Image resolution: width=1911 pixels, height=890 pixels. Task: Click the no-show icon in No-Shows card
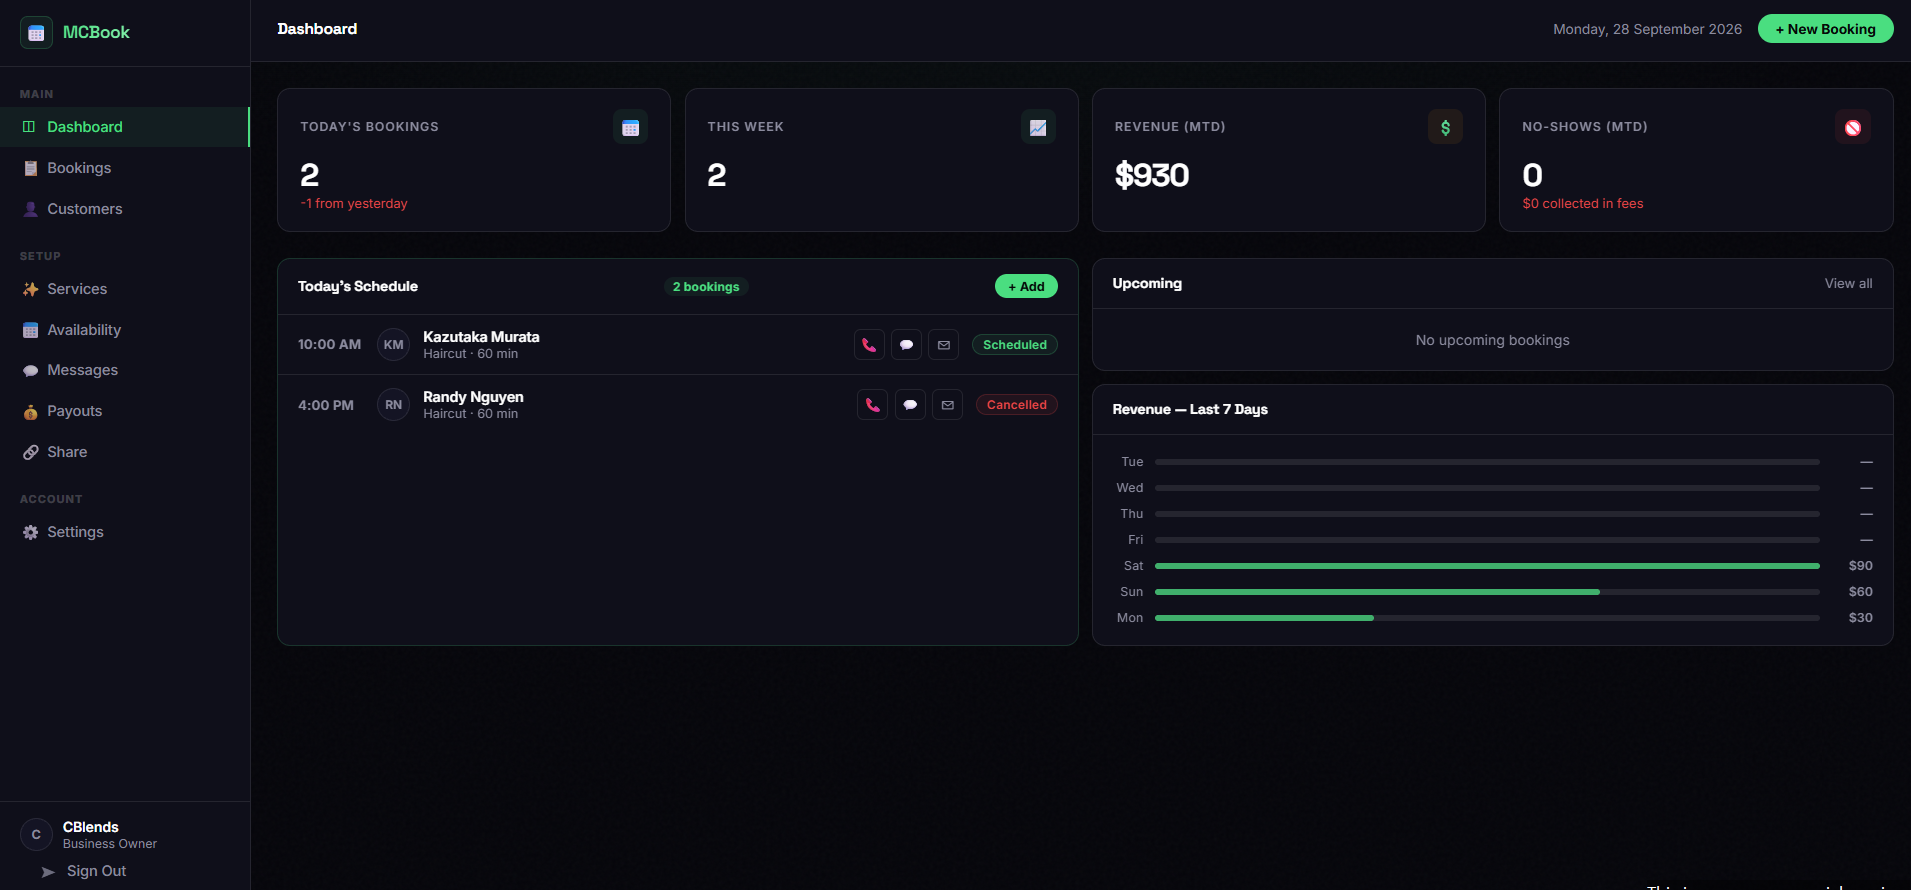(x=1853, y=127)
